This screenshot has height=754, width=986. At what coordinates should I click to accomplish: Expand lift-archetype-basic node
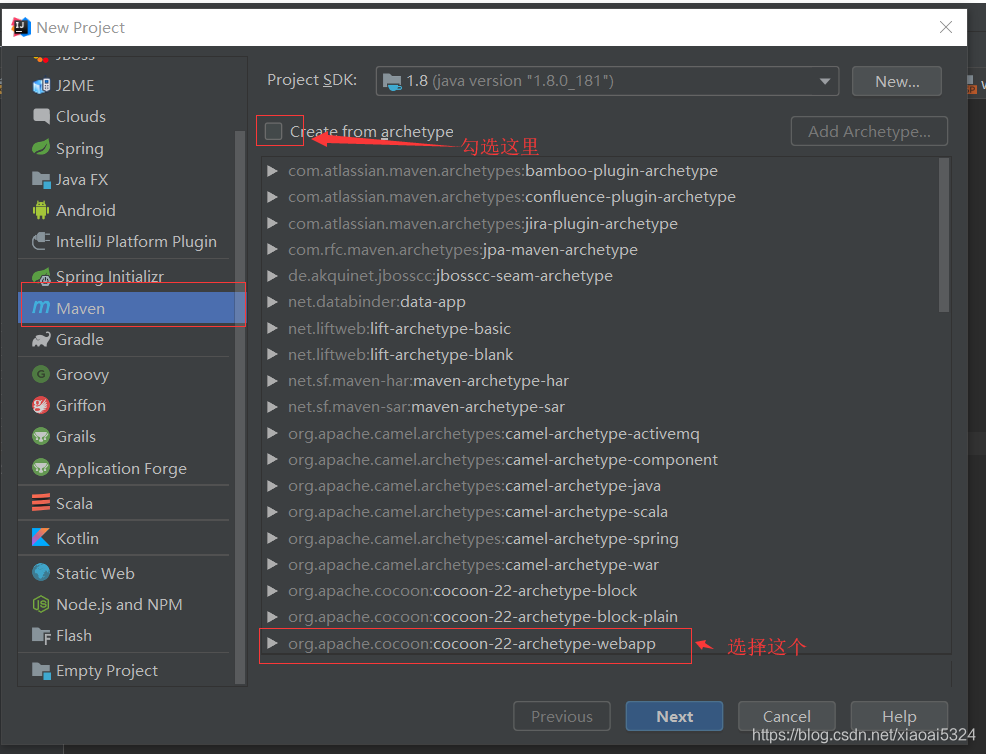coord(272,328)
